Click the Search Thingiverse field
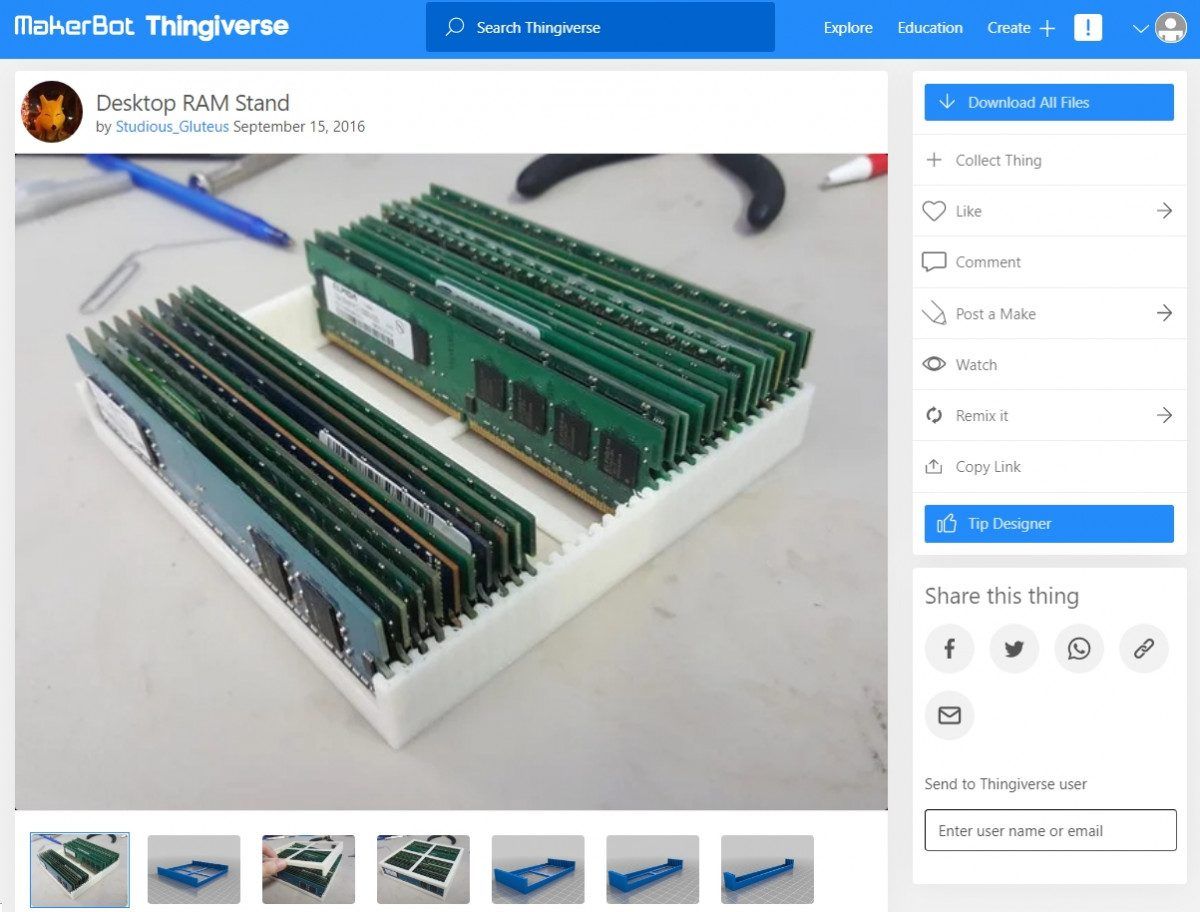Viewport: 1200px width, 912px height. click(600, 27)
